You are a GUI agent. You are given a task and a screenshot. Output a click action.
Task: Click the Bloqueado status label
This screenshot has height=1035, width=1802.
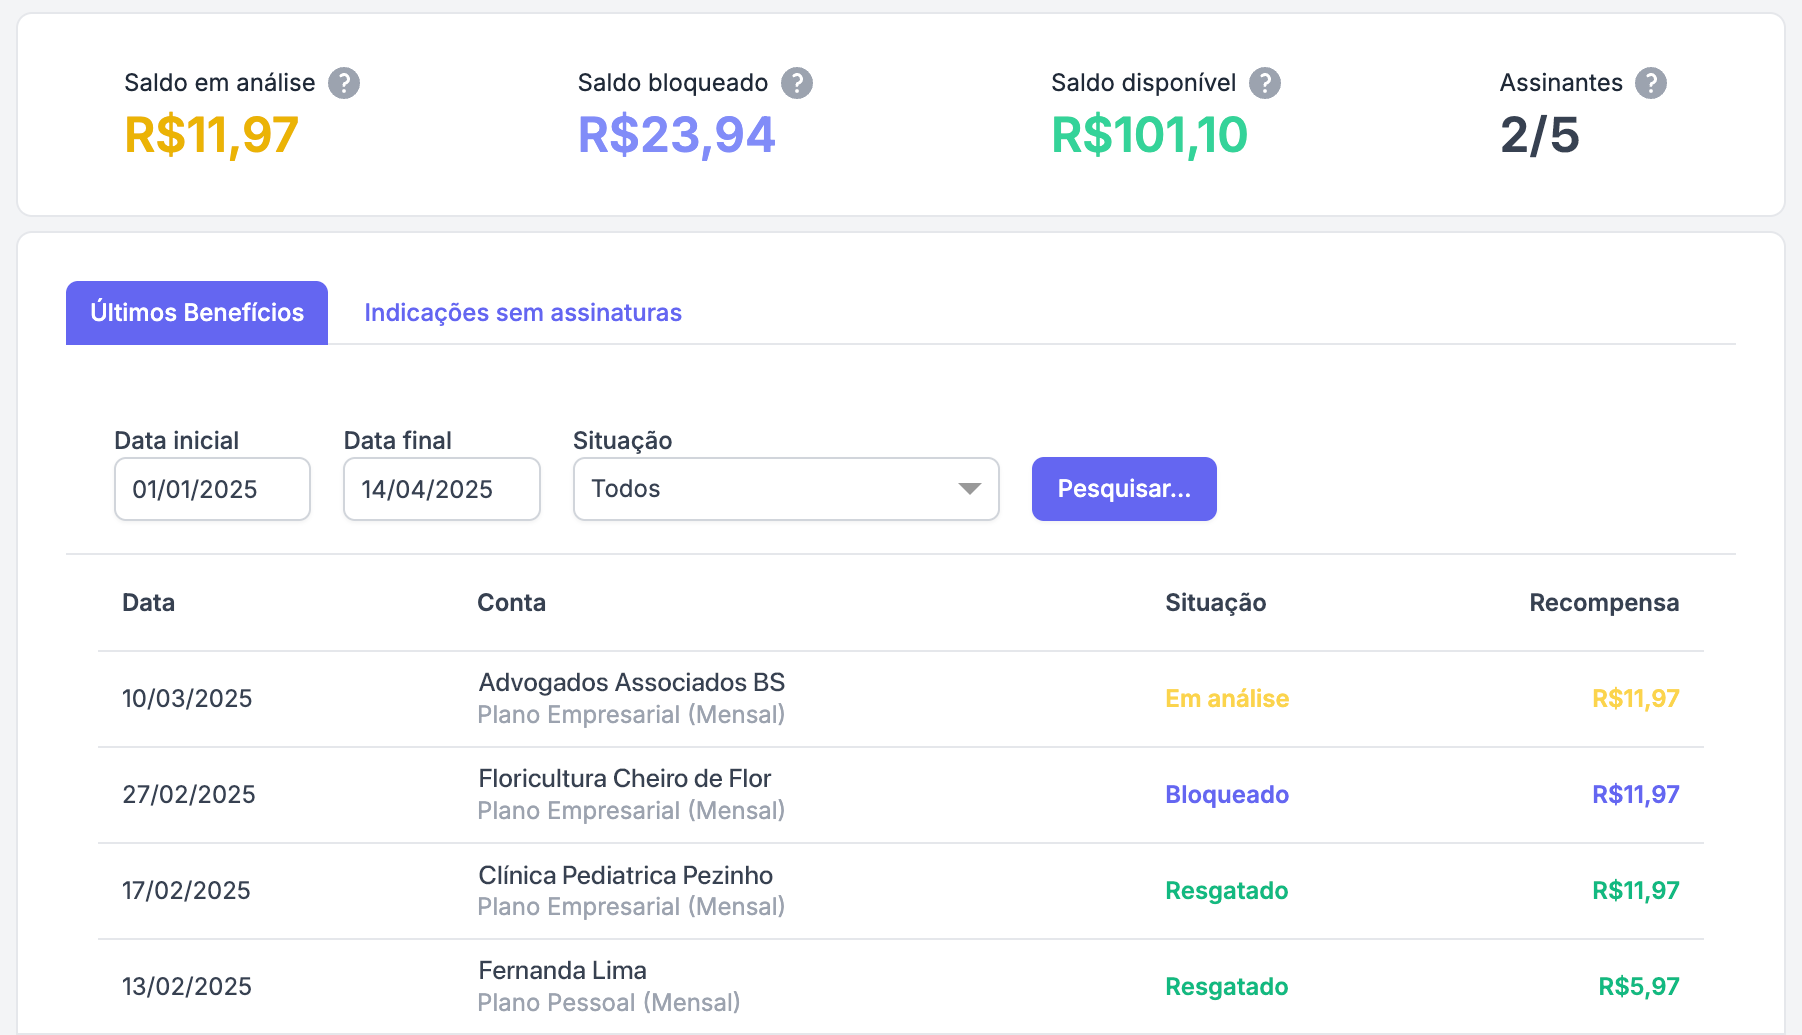pos(1227,795)
